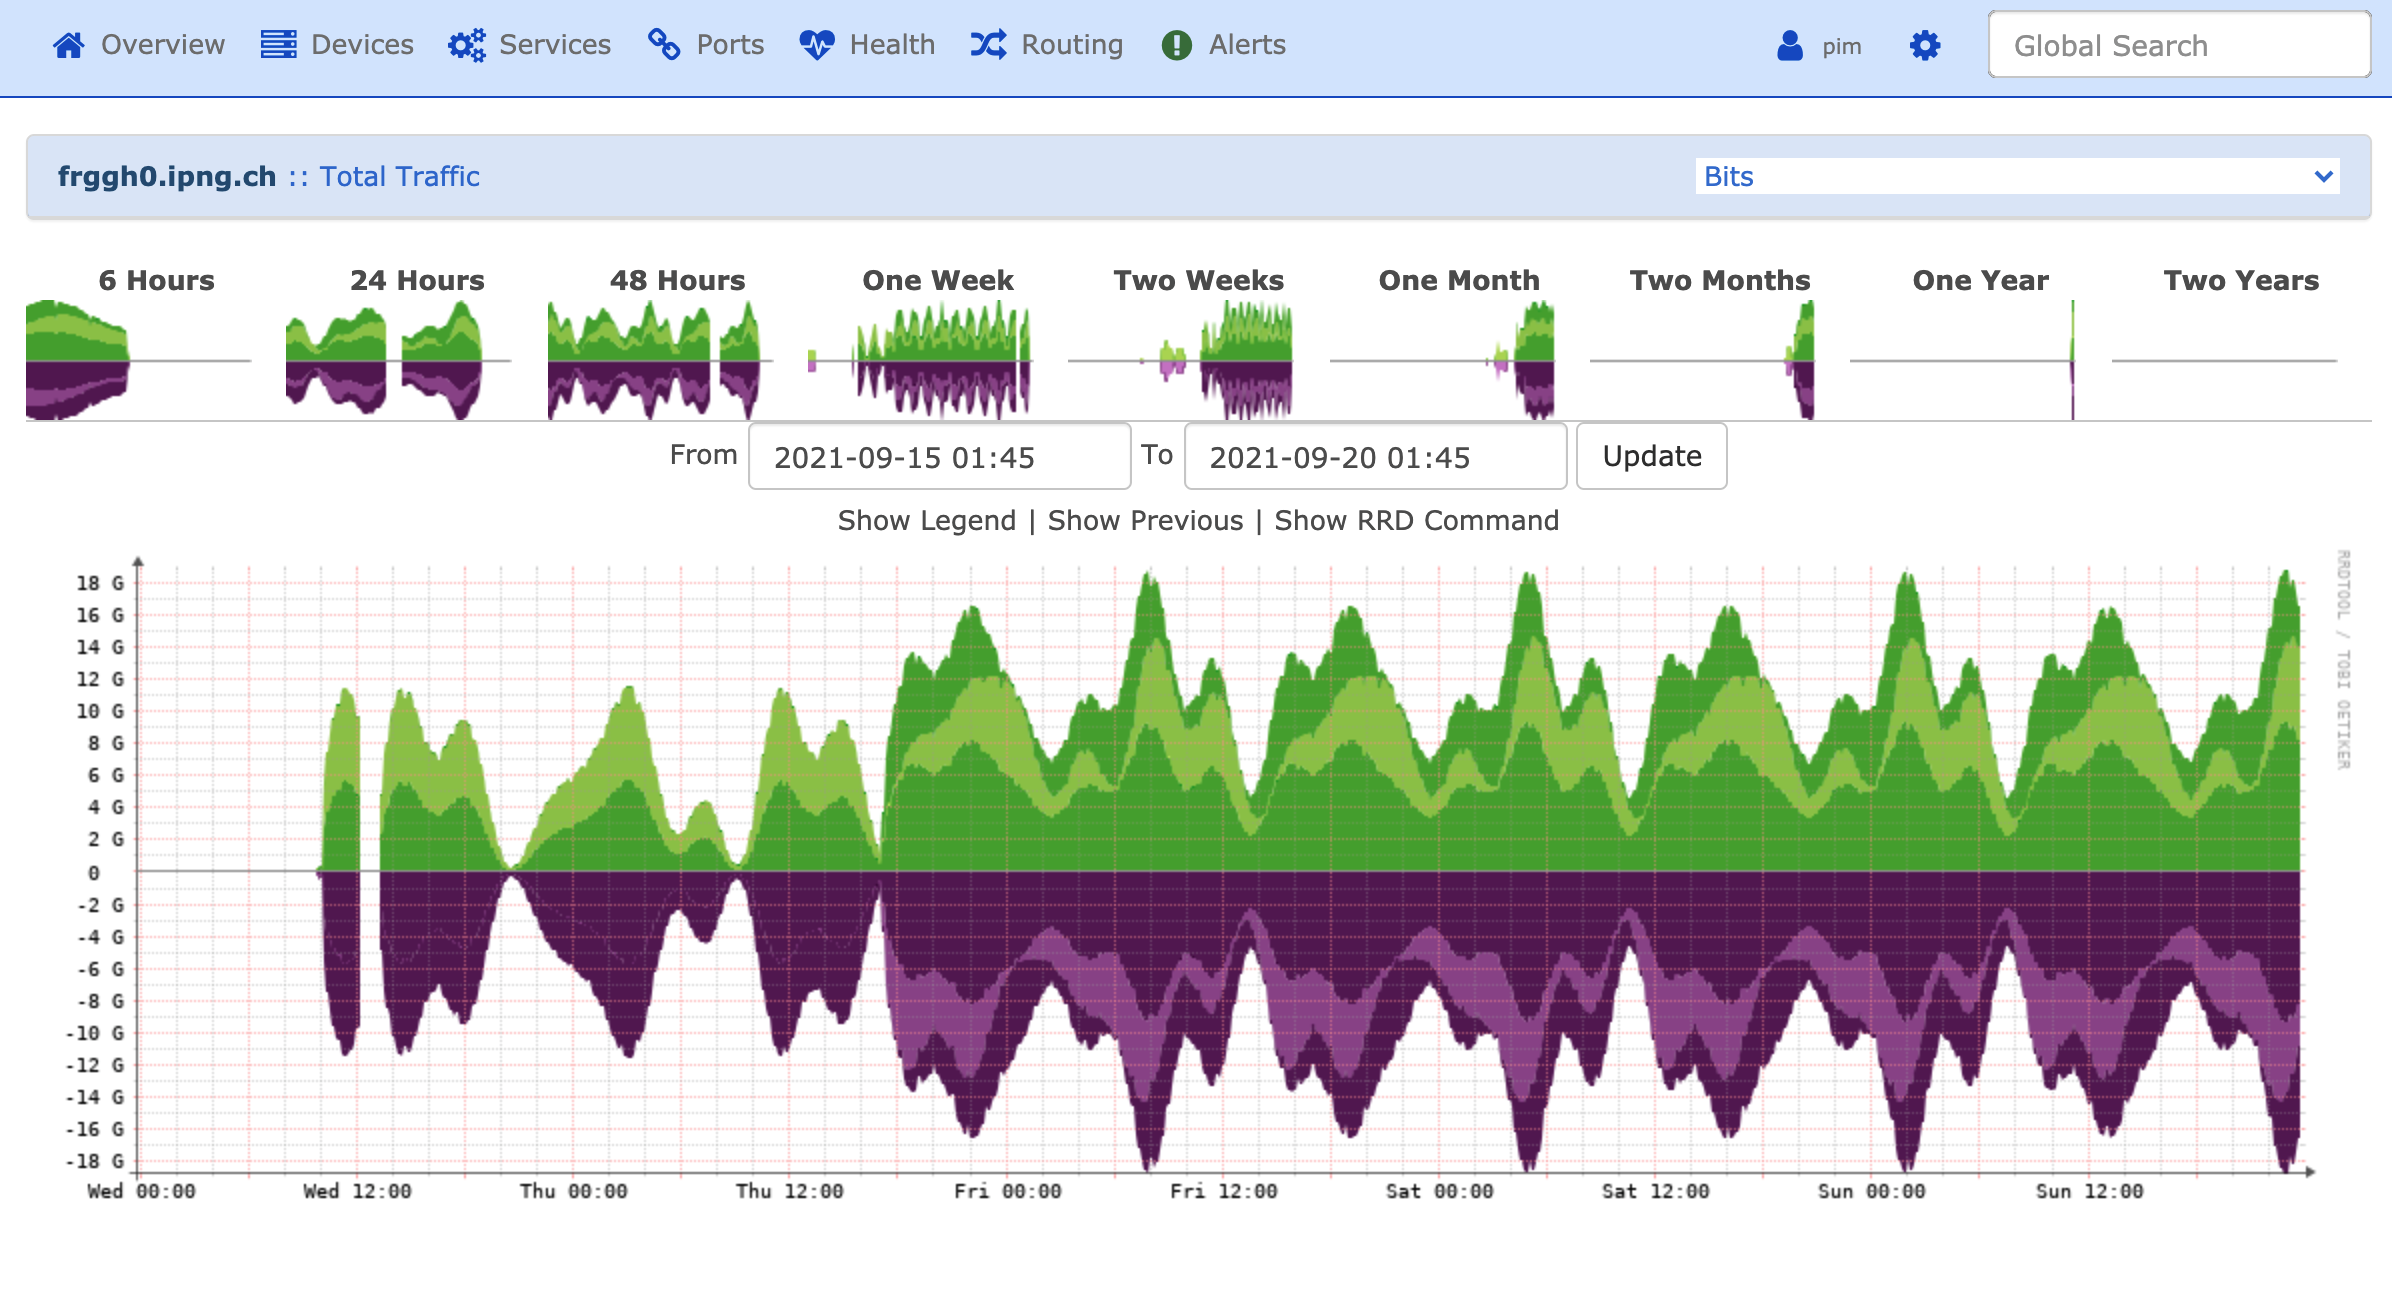The image size is (2392, 1294).
Task: Toggle Show Legend on the graph
Action: (926, 521)
